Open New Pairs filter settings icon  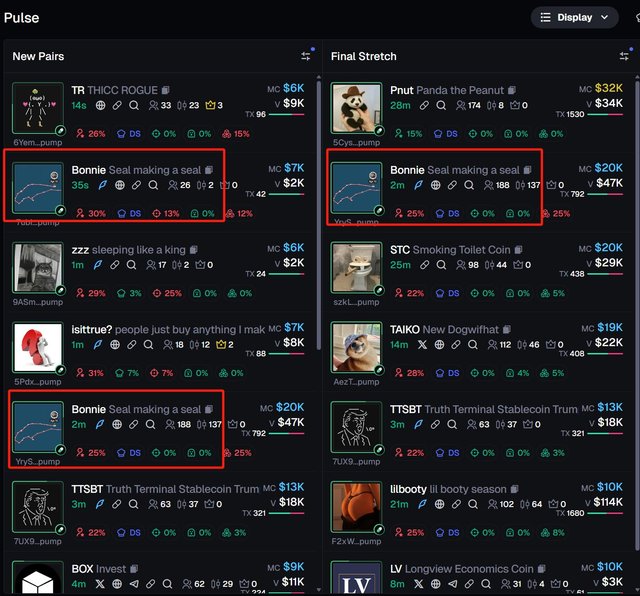click(306, 56)
